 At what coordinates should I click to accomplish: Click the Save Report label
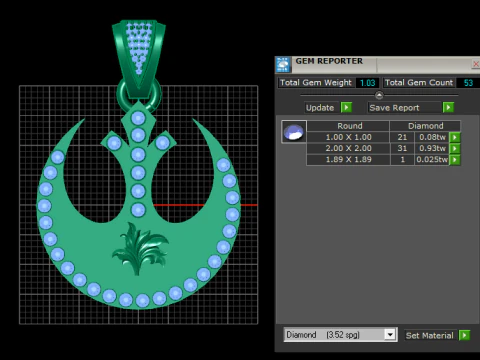click(x=394, y=108)
